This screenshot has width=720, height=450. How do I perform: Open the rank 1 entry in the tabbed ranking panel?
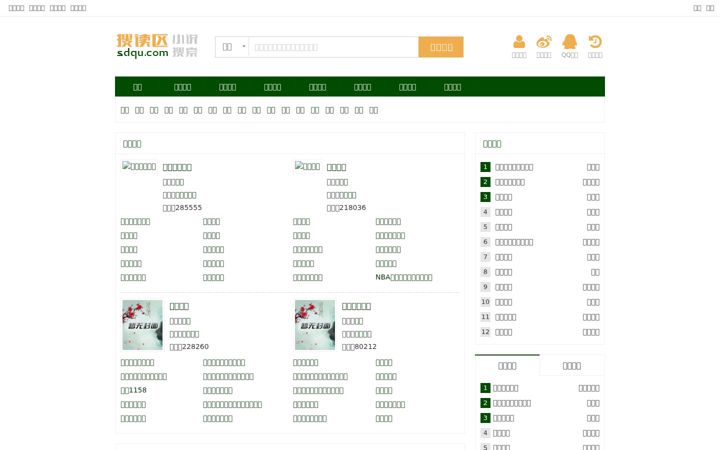coord(506,388)
